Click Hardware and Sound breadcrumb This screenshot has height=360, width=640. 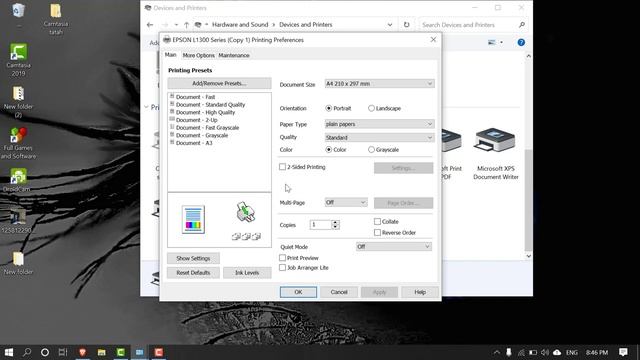coord(240,24)
